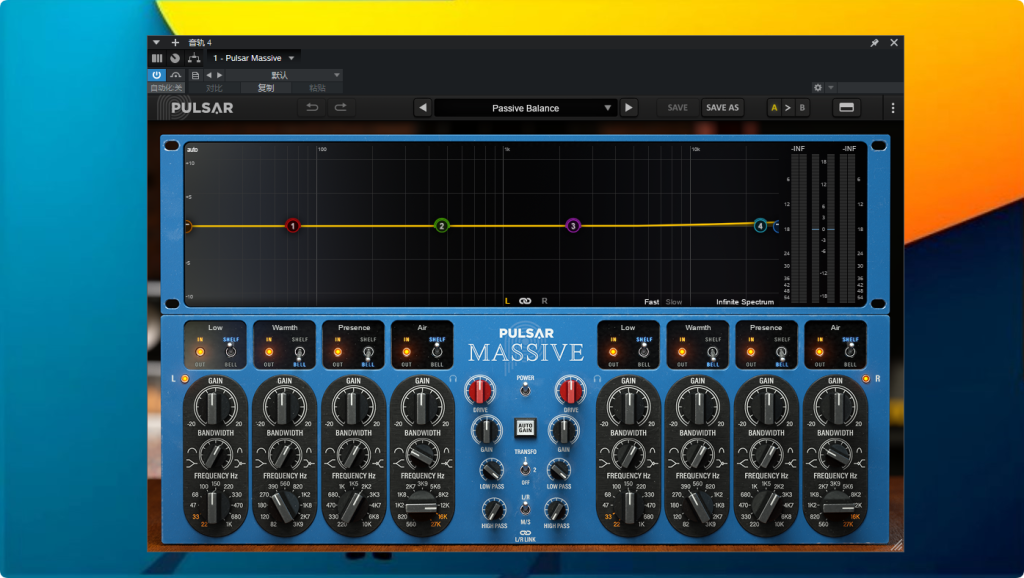
Task: Toggle left Low band IN/OUT button
Action: point(200,352)
